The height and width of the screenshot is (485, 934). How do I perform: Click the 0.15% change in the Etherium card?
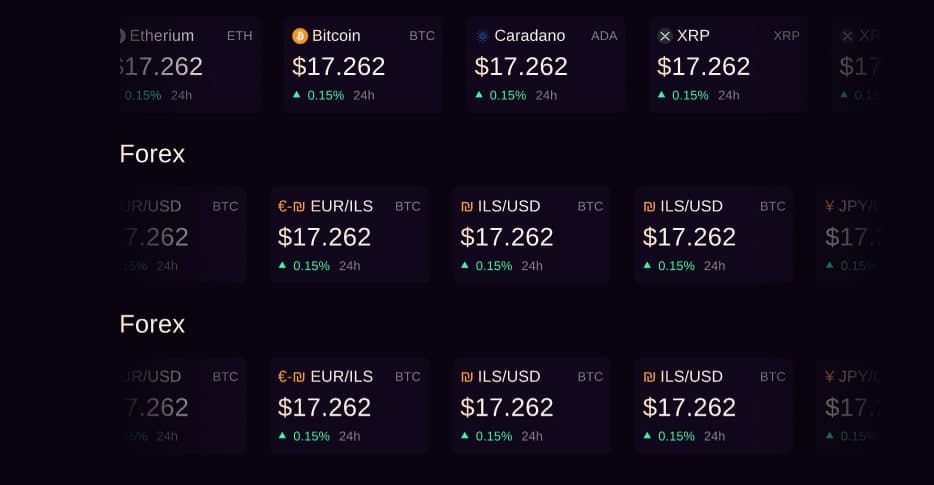(142, 95)
